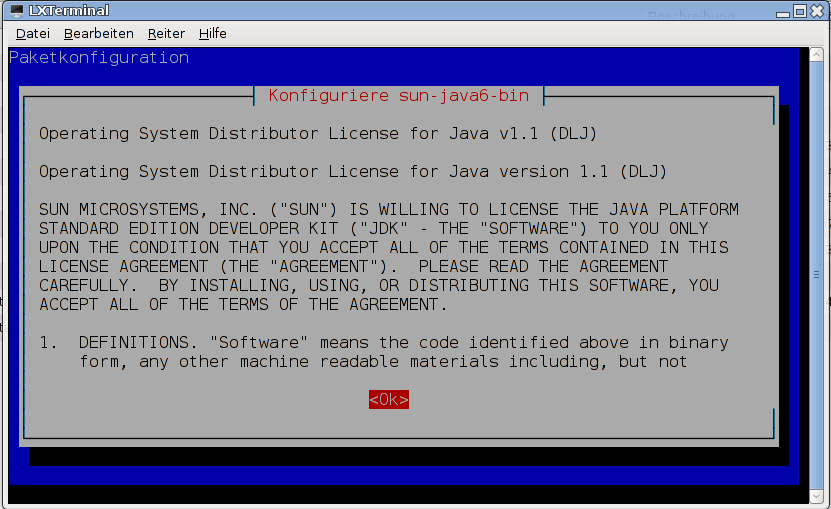Close the LXTerminal window

pyautogui.click(x=816, y=11)
